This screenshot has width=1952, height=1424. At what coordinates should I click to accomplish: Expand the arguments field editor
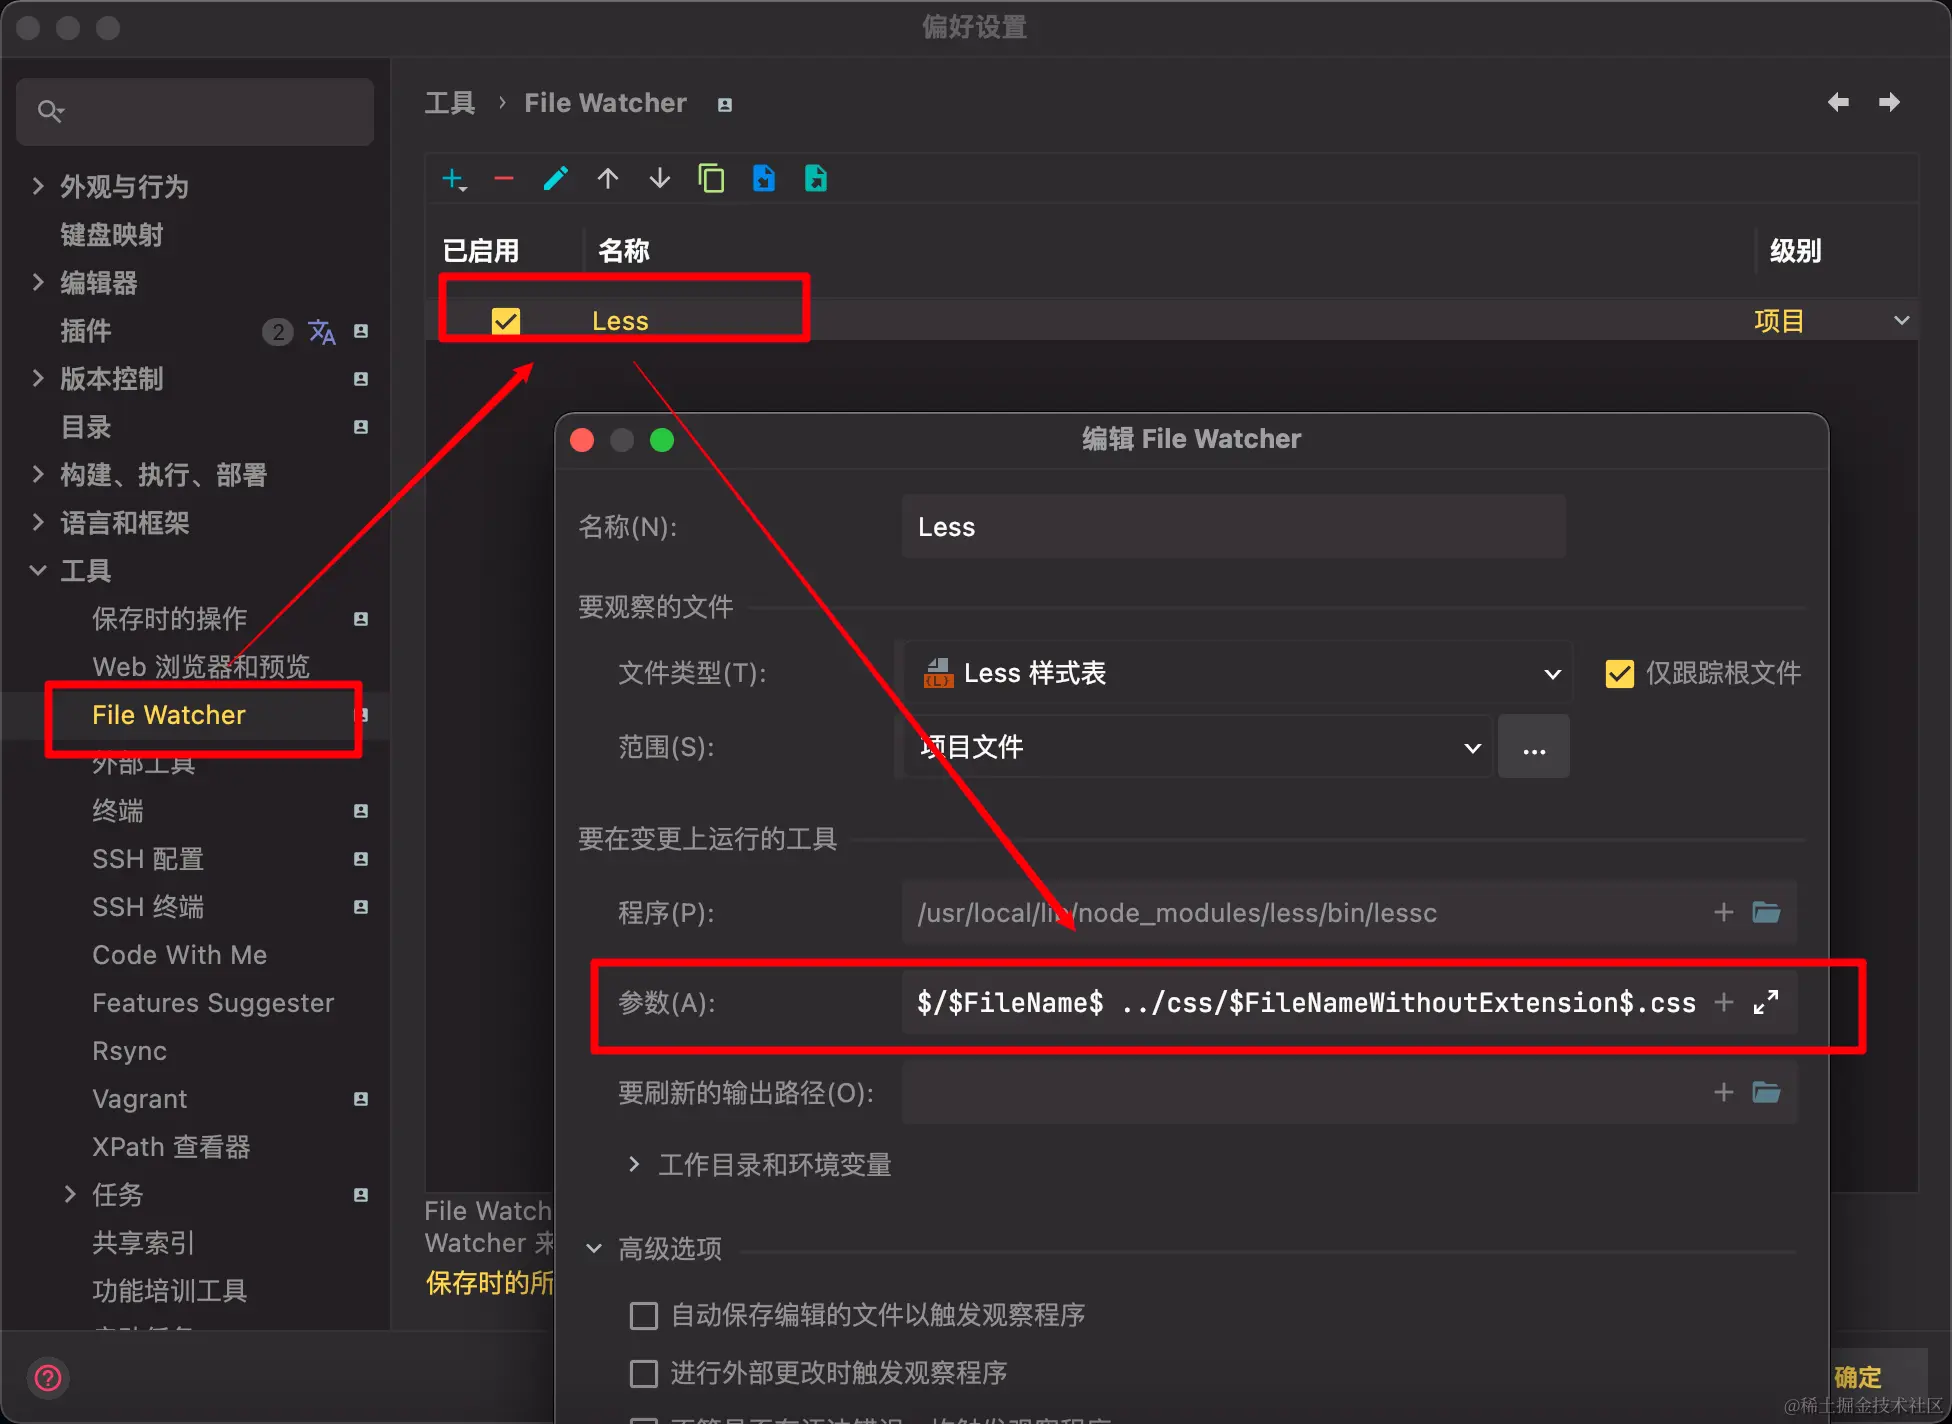tap(1766, 1002)
